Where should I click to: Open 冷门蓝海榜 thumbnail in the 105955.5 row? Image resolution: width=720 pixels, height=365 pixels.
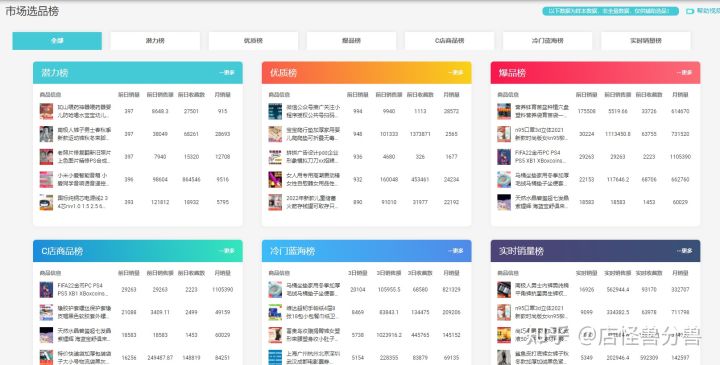tap(275, 290)
